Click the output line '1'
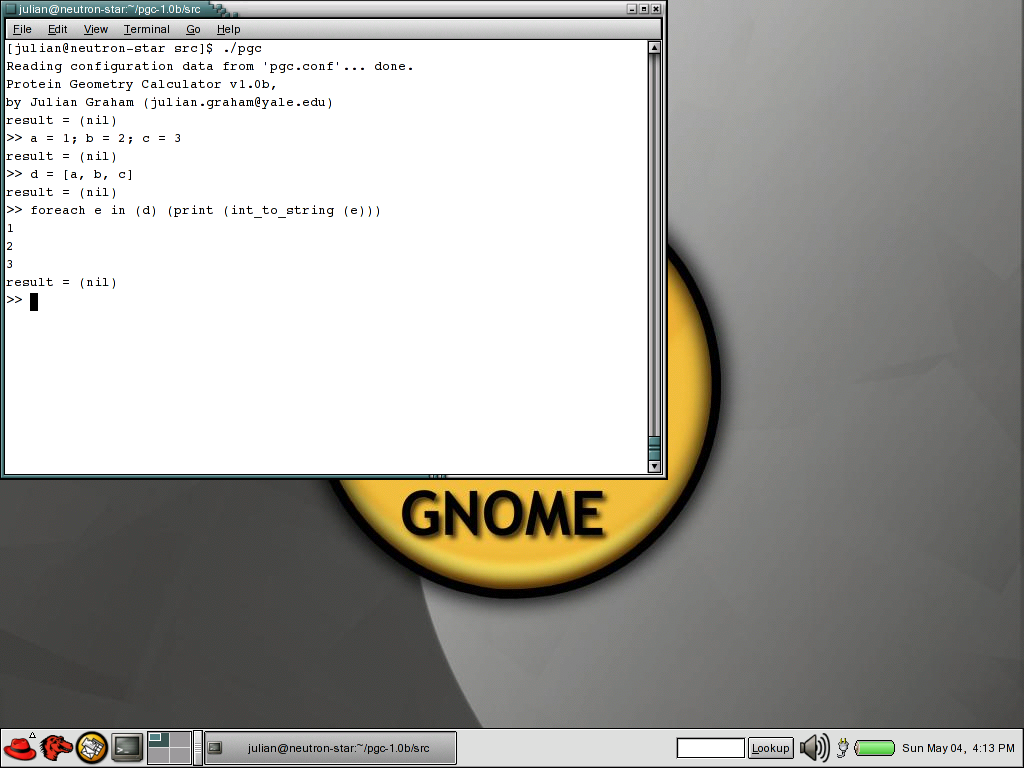This screenshot has height=768, width=1024. point(10,229)
